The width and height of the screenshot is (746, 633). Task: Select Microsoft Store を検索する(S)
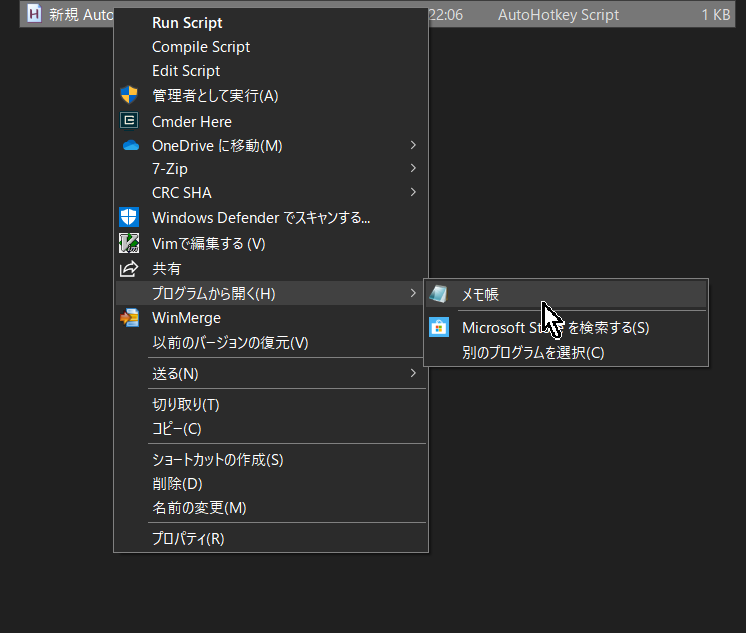coord(566,327)
